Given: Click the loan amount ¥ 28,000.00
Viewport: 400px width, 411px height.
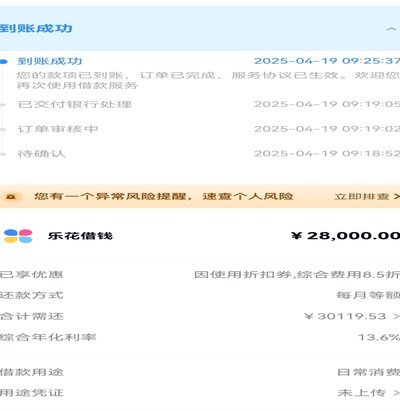Looking at the screenshot, I should coord(346,236).
